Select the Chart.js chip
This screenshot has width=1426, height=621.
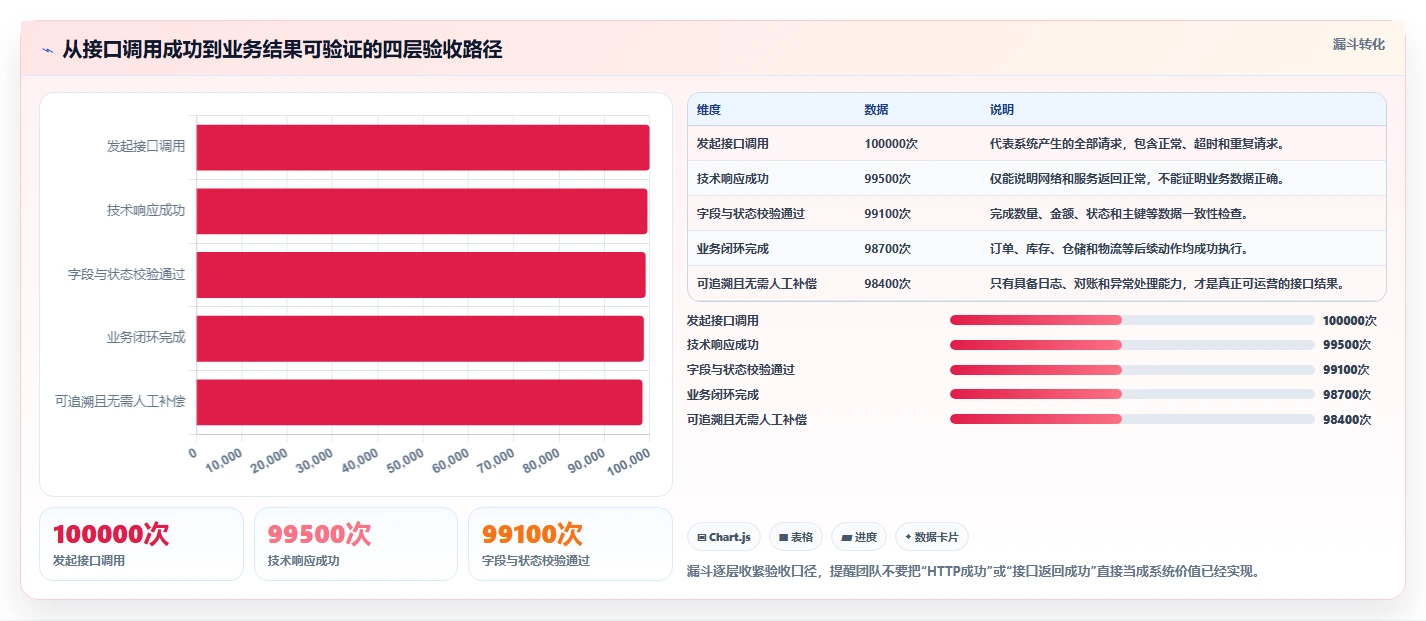725,537
